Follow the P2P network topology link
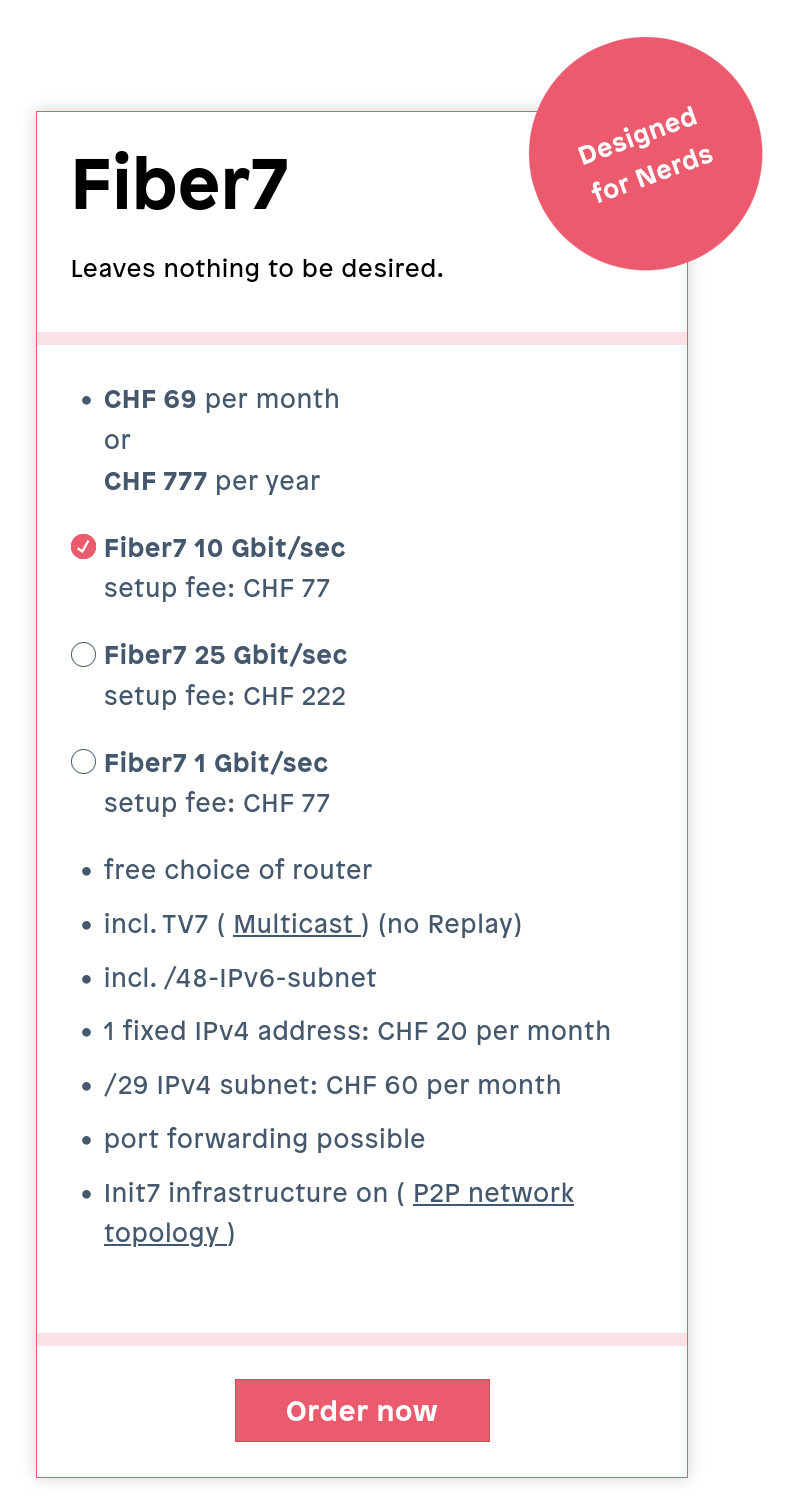The image size is (788, 1508). [493, 1193]
